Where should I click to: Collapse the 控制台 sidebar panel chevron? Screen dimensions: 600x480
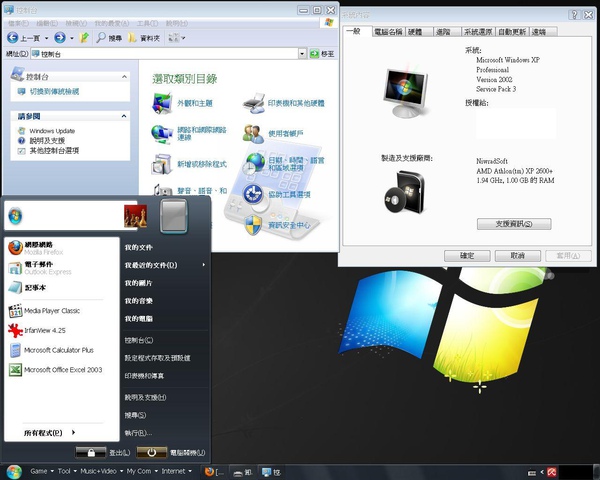(124, 77)
